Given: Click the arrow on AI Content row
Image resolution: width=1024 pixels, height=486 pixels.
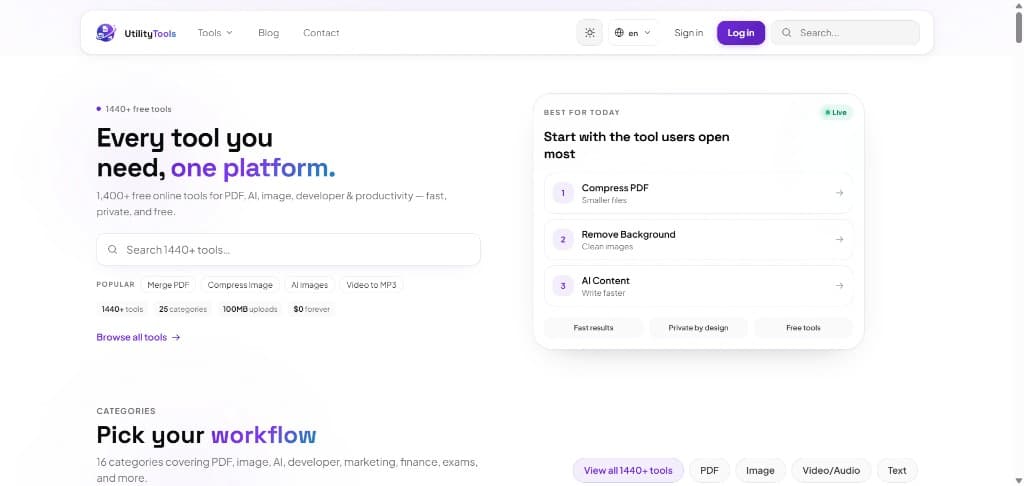Looking at the screenshot, I should click(x=840, y=285).
